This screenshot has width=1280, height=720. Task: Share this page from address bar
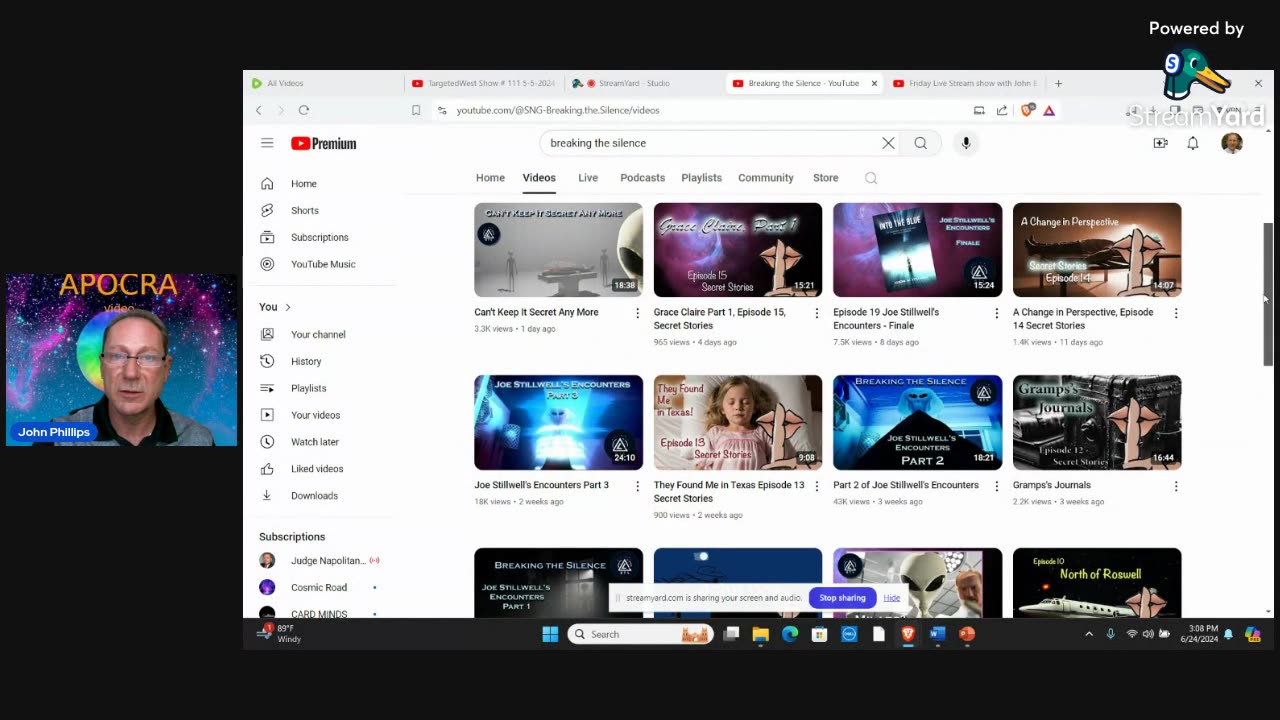pyautogui.click(x=1002, y=110)
